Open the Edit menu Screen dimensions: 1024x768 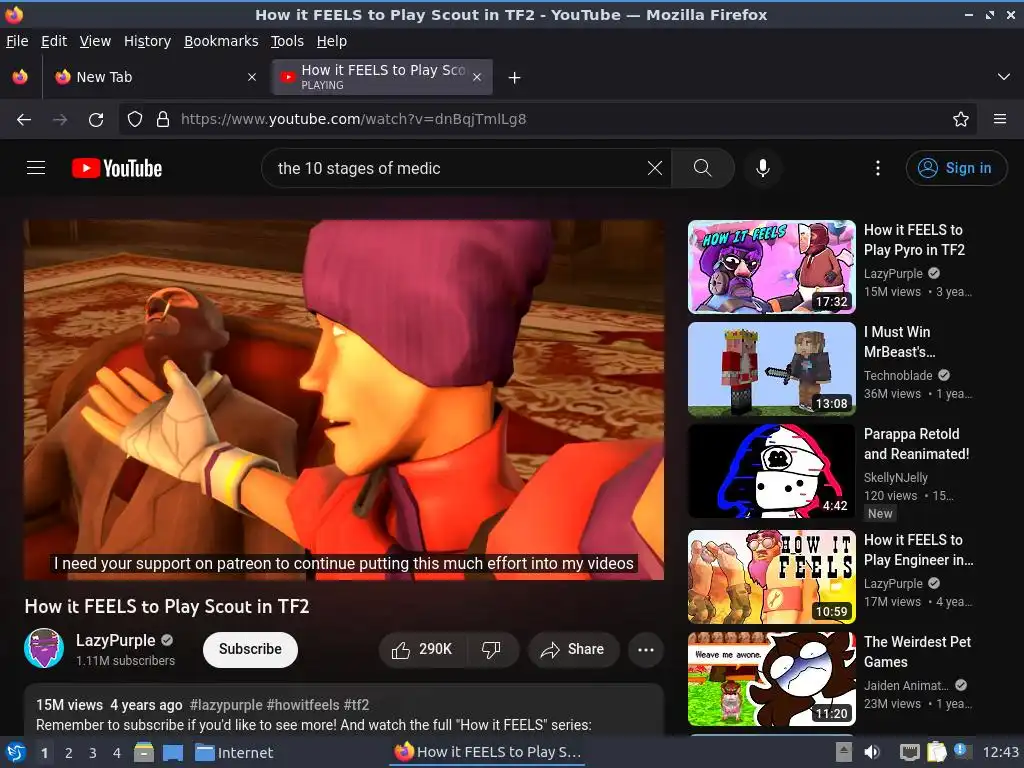54,41
